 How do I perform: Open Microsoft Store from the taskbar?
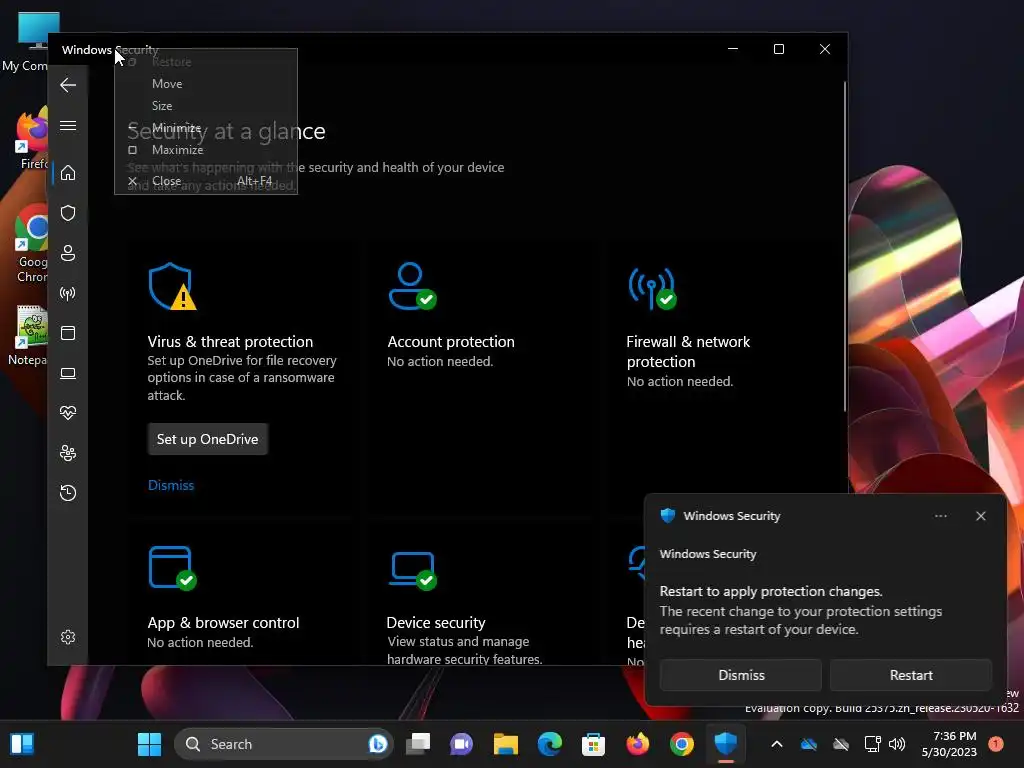tap(594, 744)
